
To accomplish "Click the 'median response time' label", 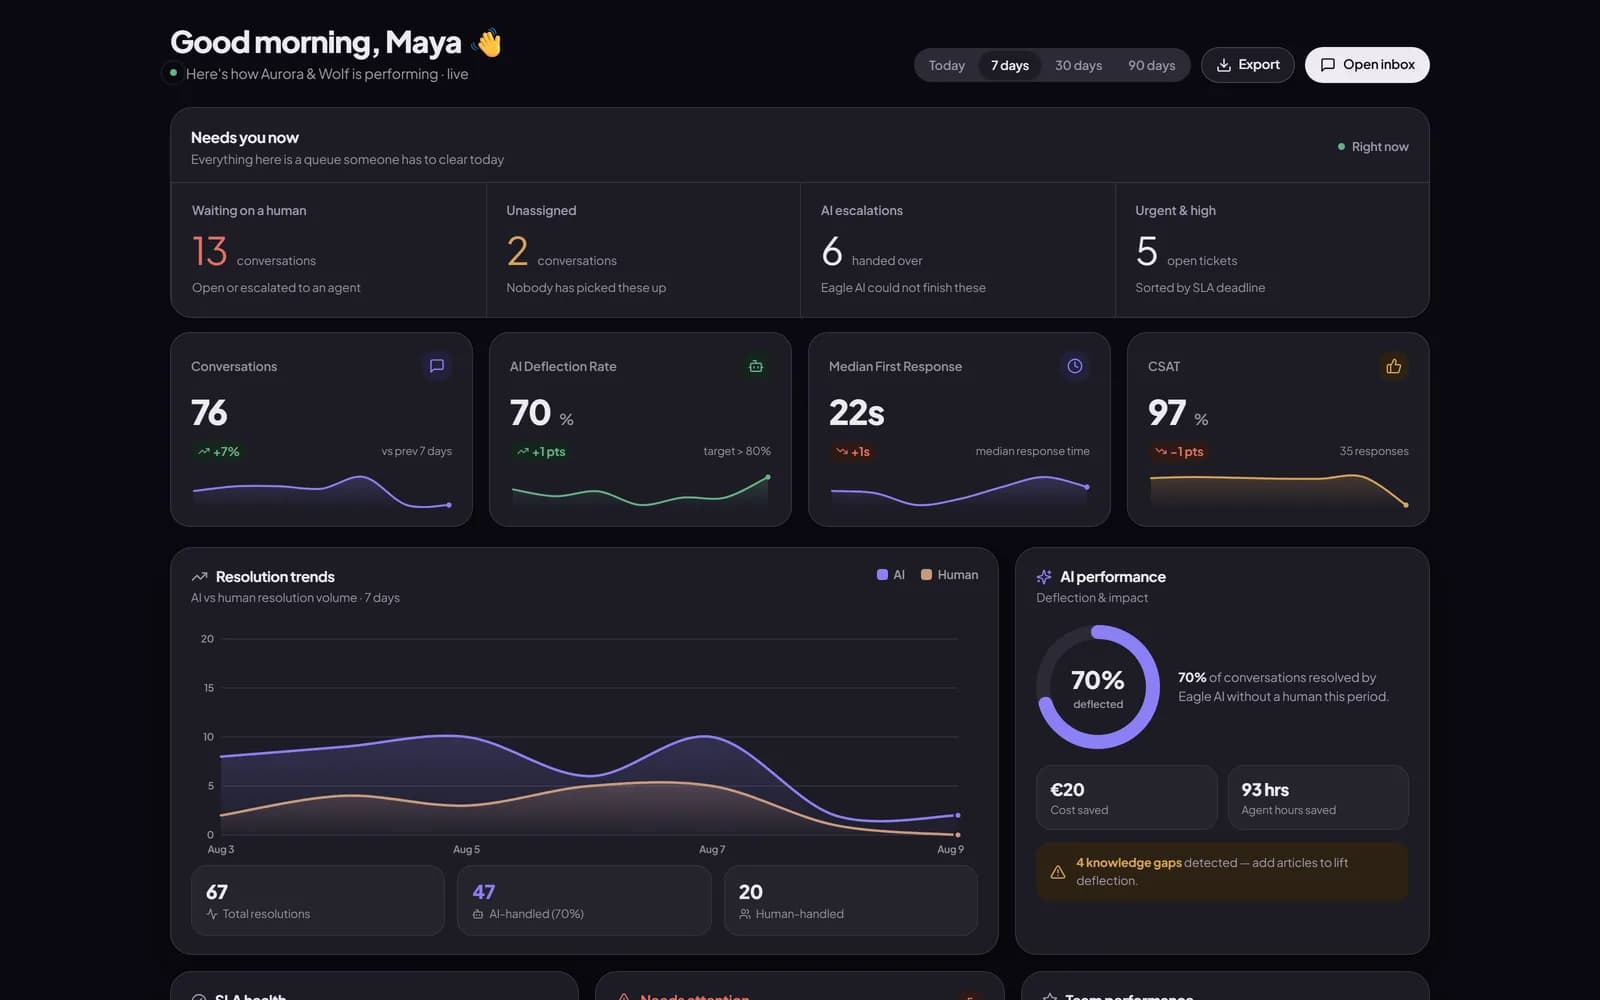I will [1033, 452].
